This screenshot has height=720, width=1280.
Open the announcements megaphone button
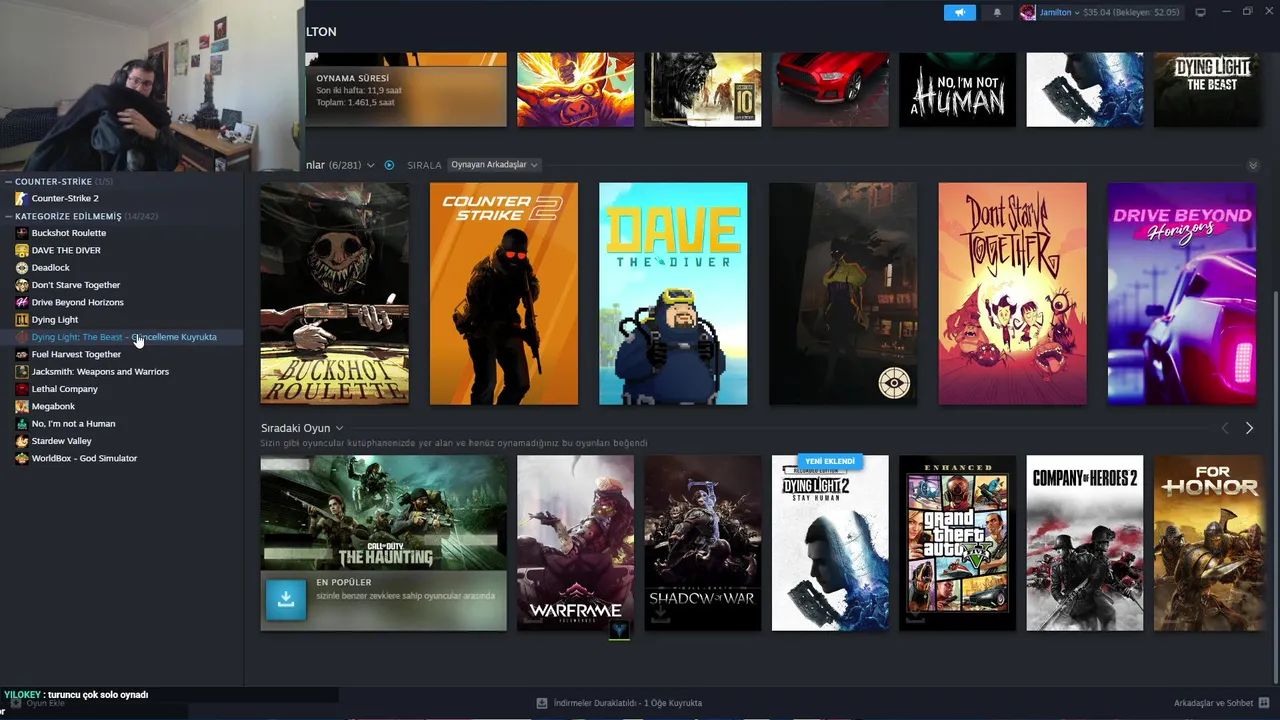pos(959,12)
